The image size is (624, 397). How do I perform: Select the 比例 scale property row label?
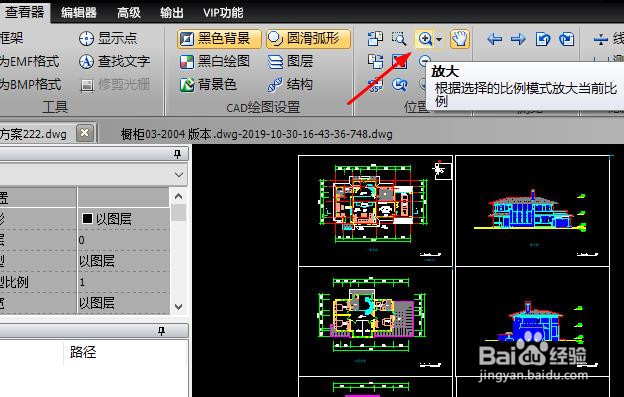click(x=14, y=282)
